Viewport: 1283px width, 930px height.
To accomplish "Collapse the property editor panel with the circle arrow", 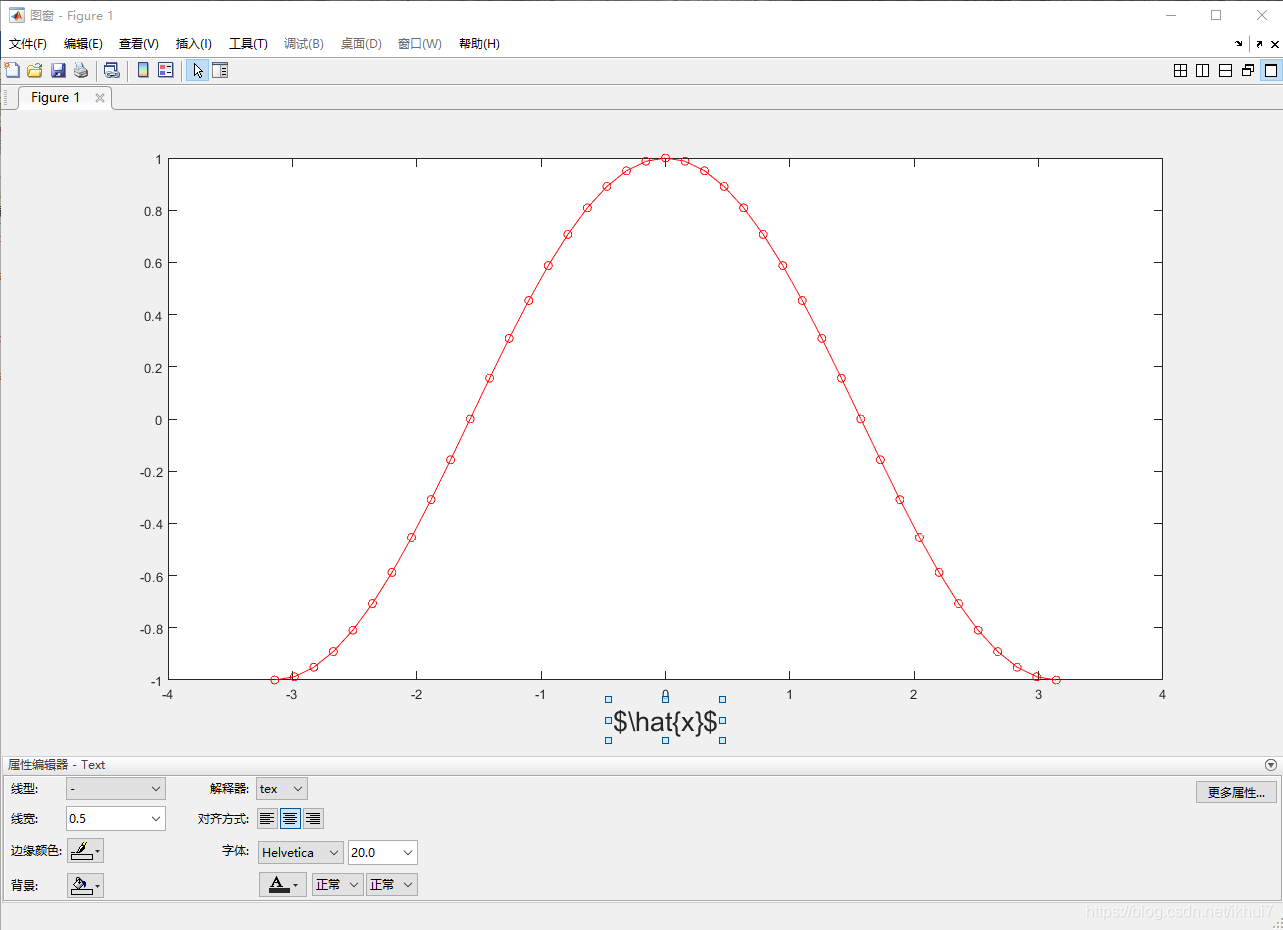I will pos(1271,765).
